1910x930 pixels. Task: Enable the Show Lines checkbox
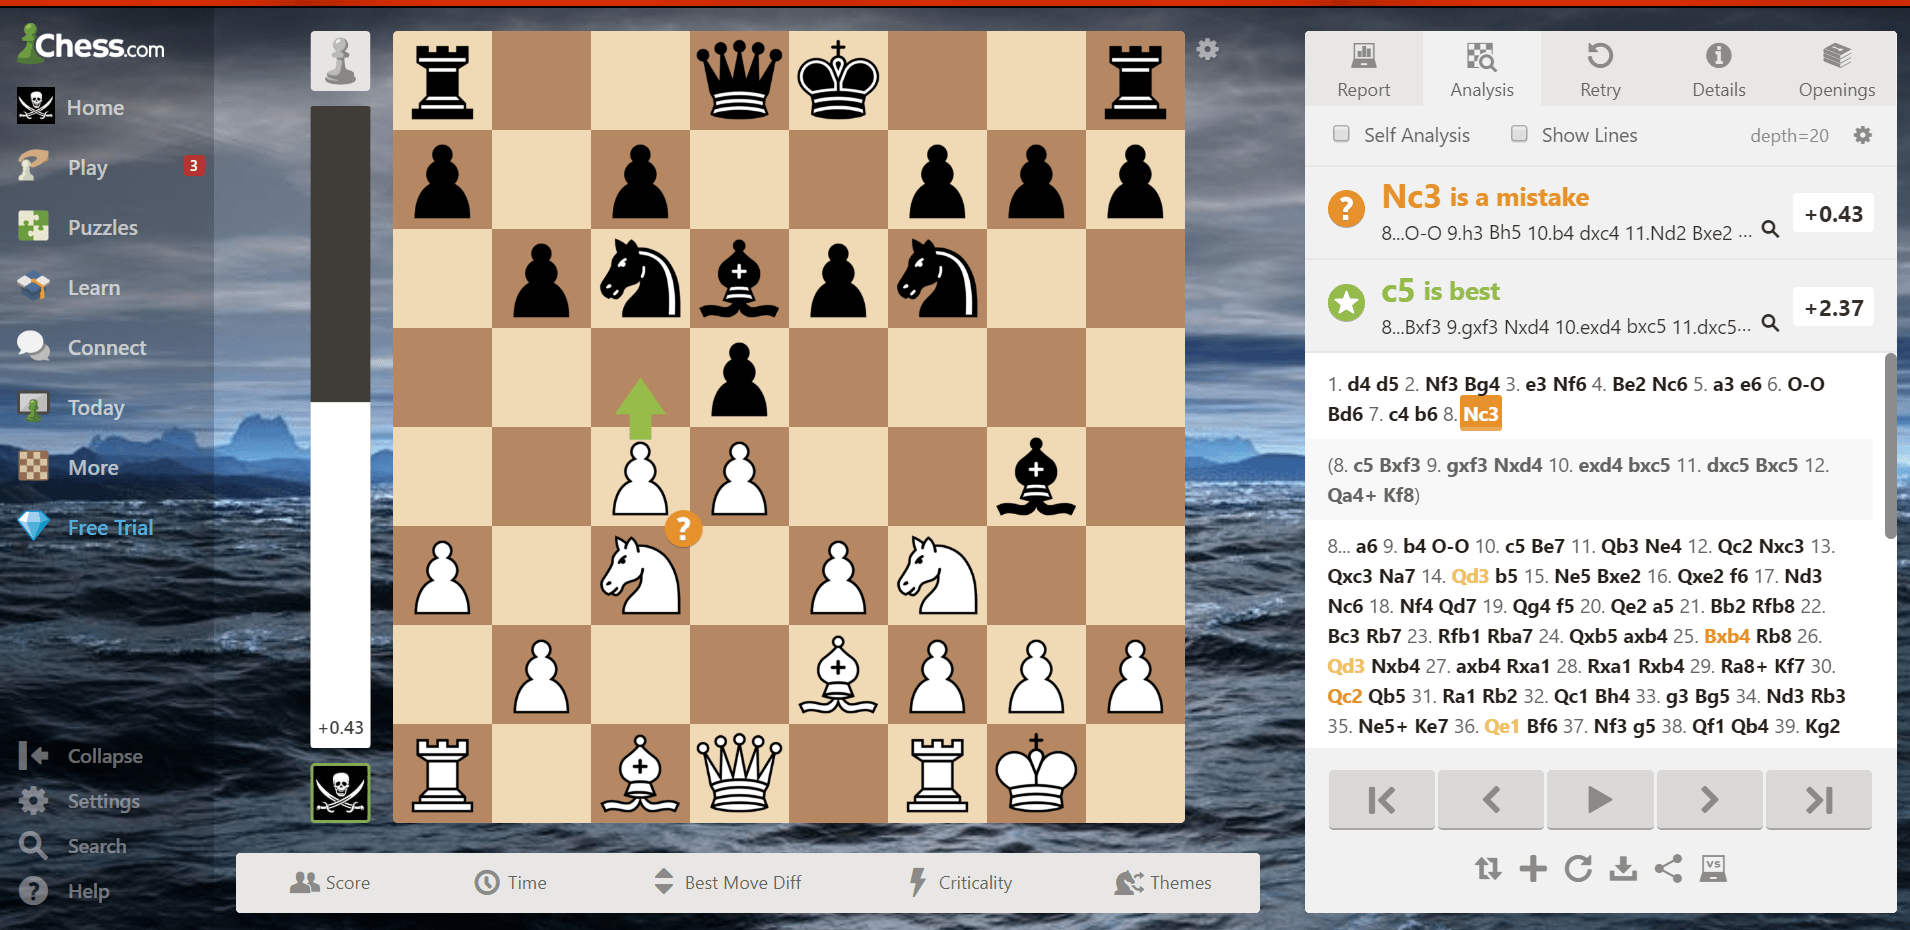click(1519, 132)
